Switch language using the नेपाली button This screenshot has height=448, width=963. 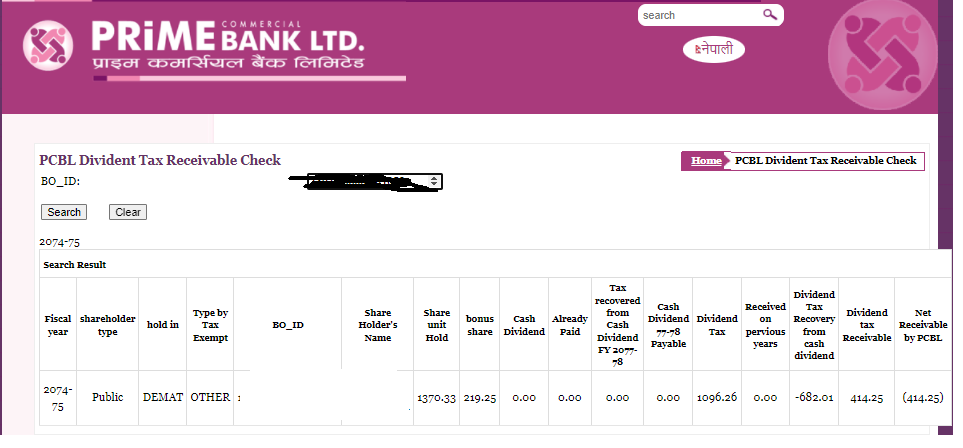714,48
